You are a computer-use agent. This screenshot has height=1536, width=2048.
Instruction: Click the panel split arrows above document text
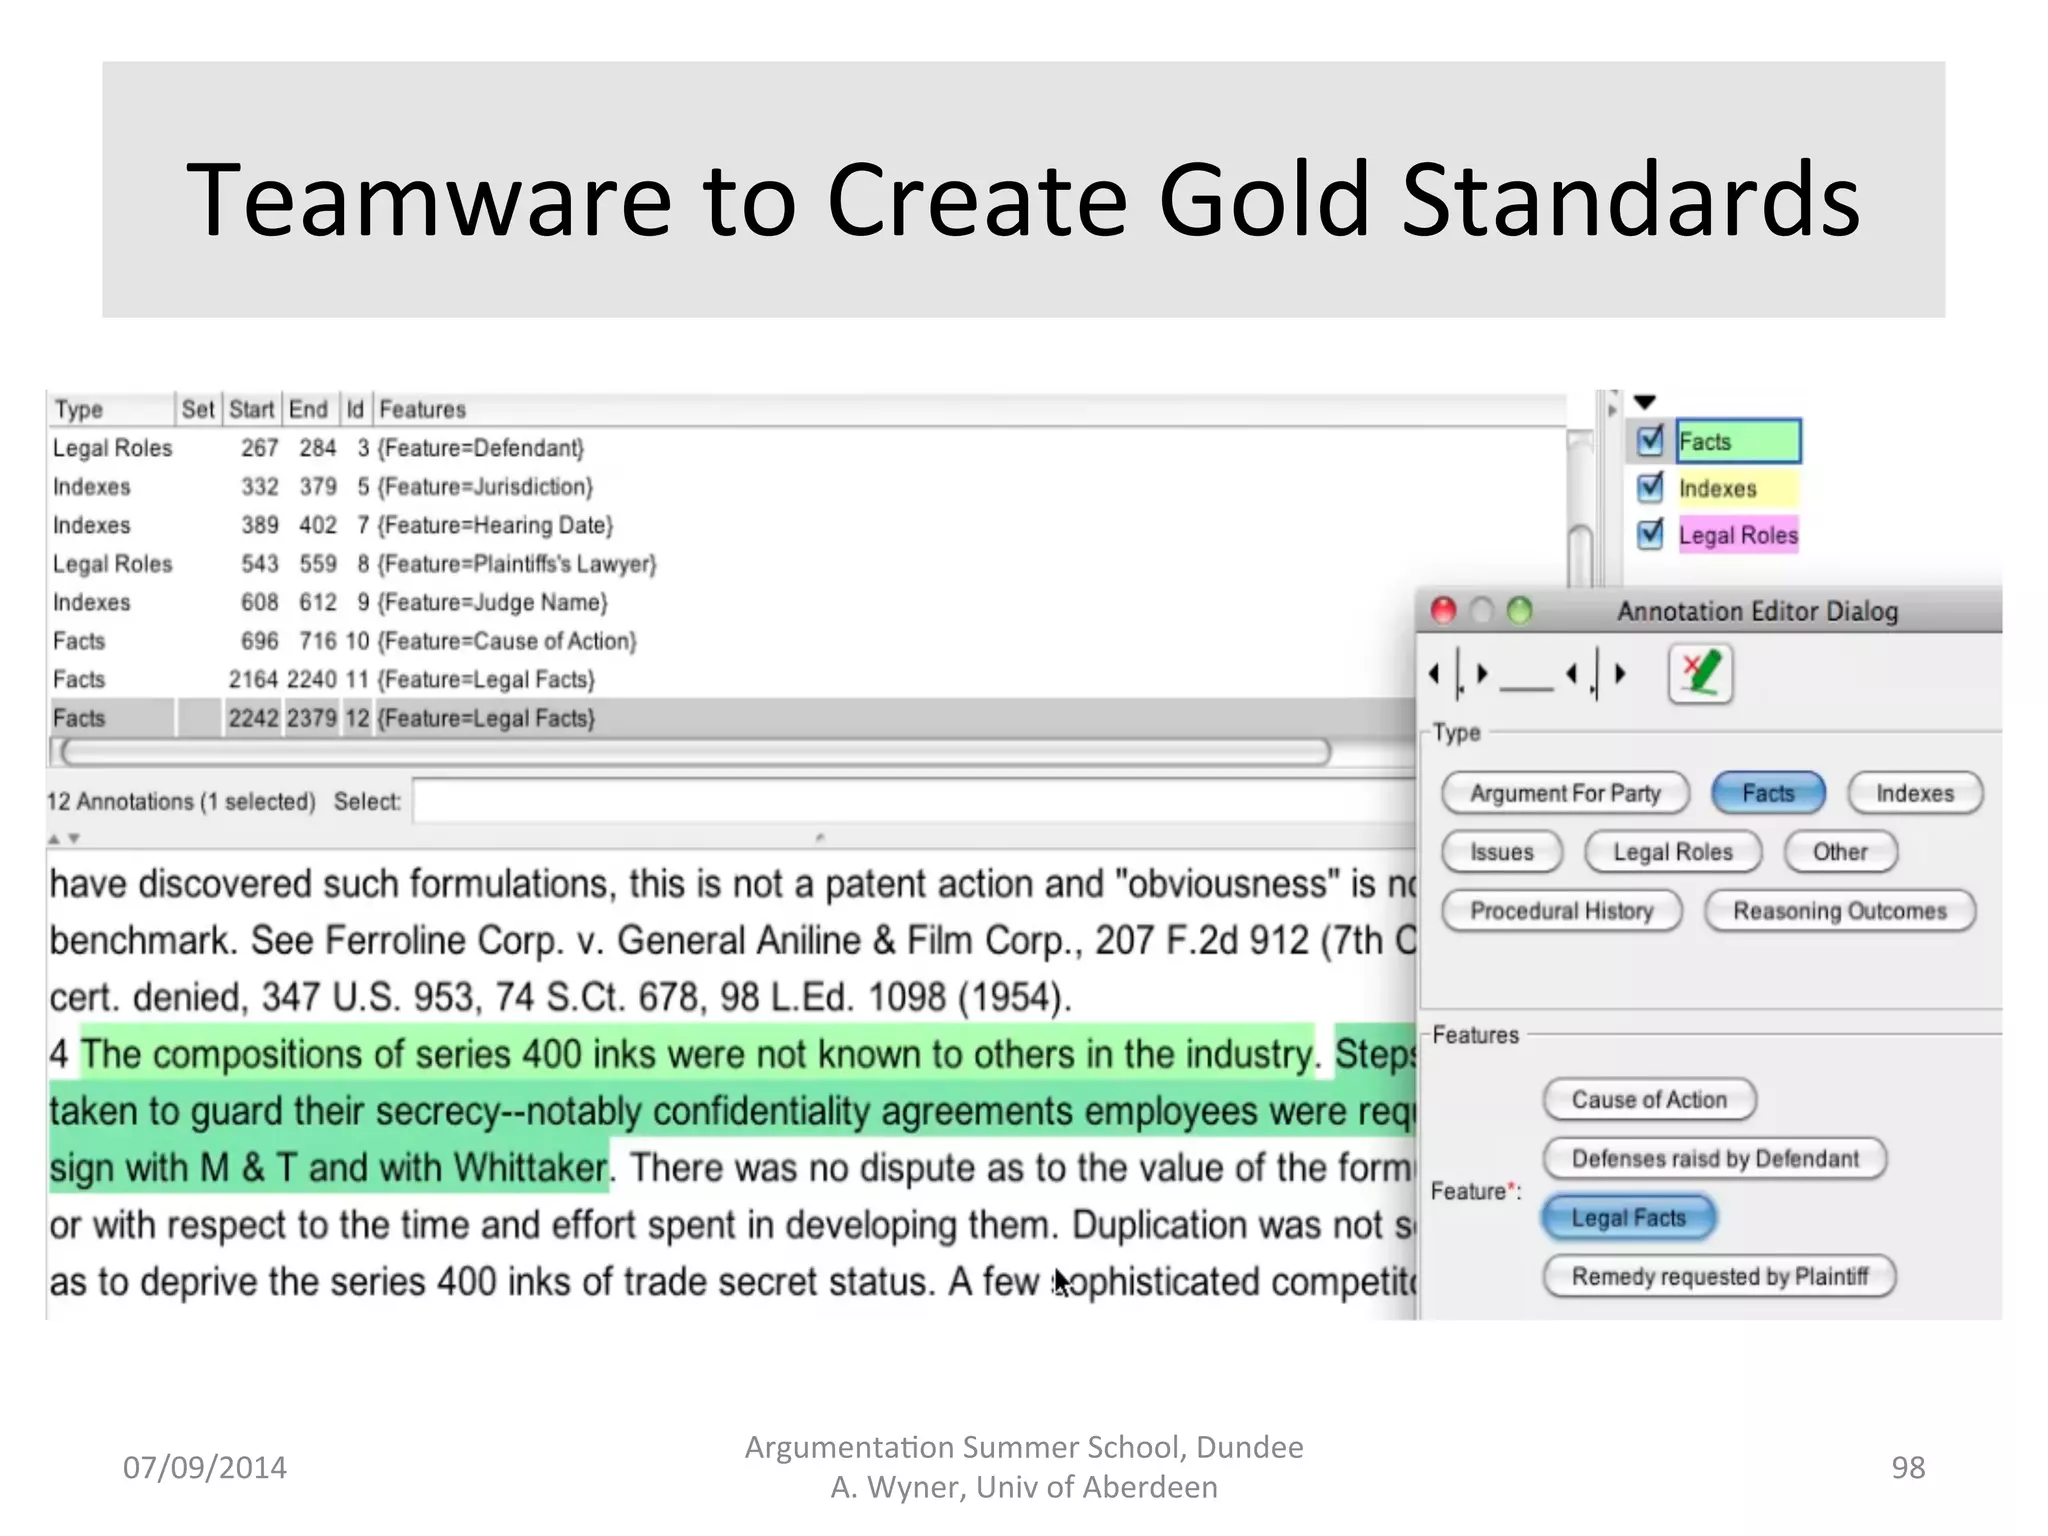[x=63, y=838]
